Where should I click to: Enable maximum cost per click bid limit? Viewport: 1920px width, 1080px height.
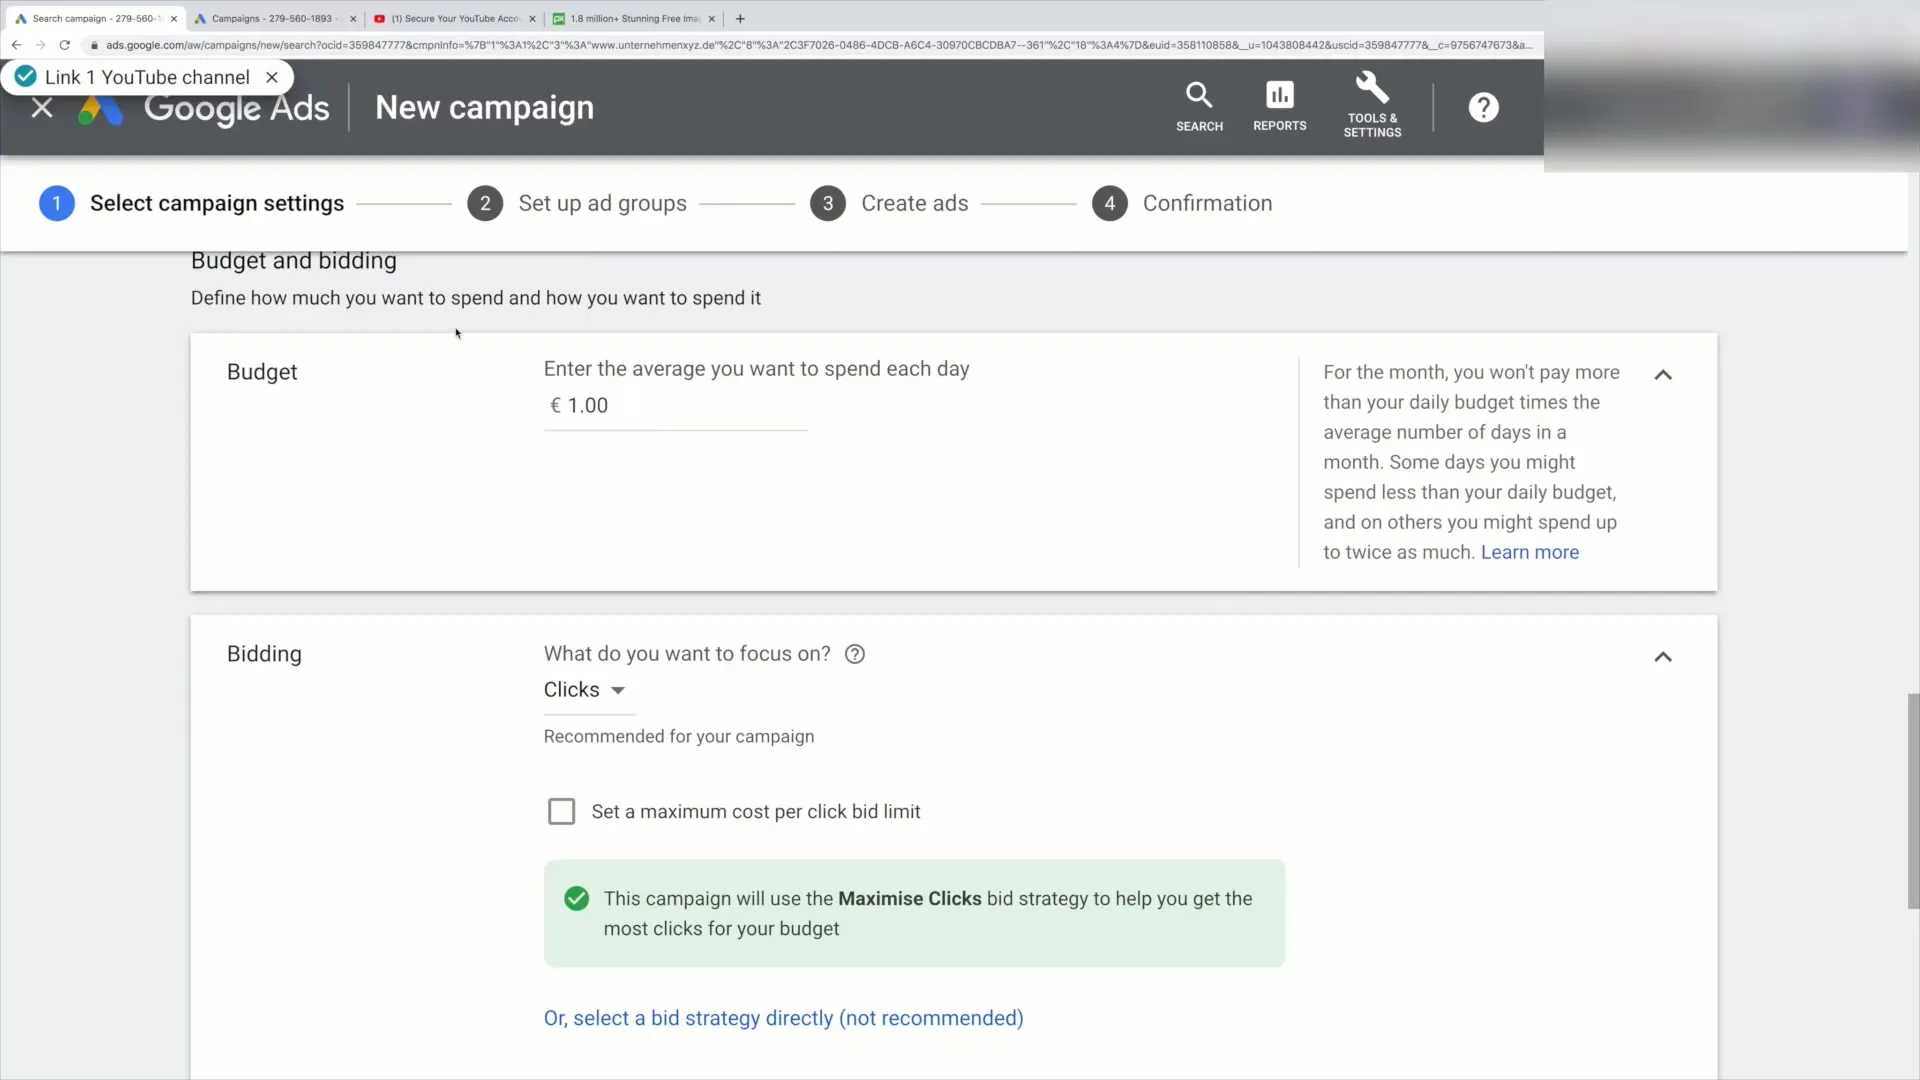[x=562, y=811]
